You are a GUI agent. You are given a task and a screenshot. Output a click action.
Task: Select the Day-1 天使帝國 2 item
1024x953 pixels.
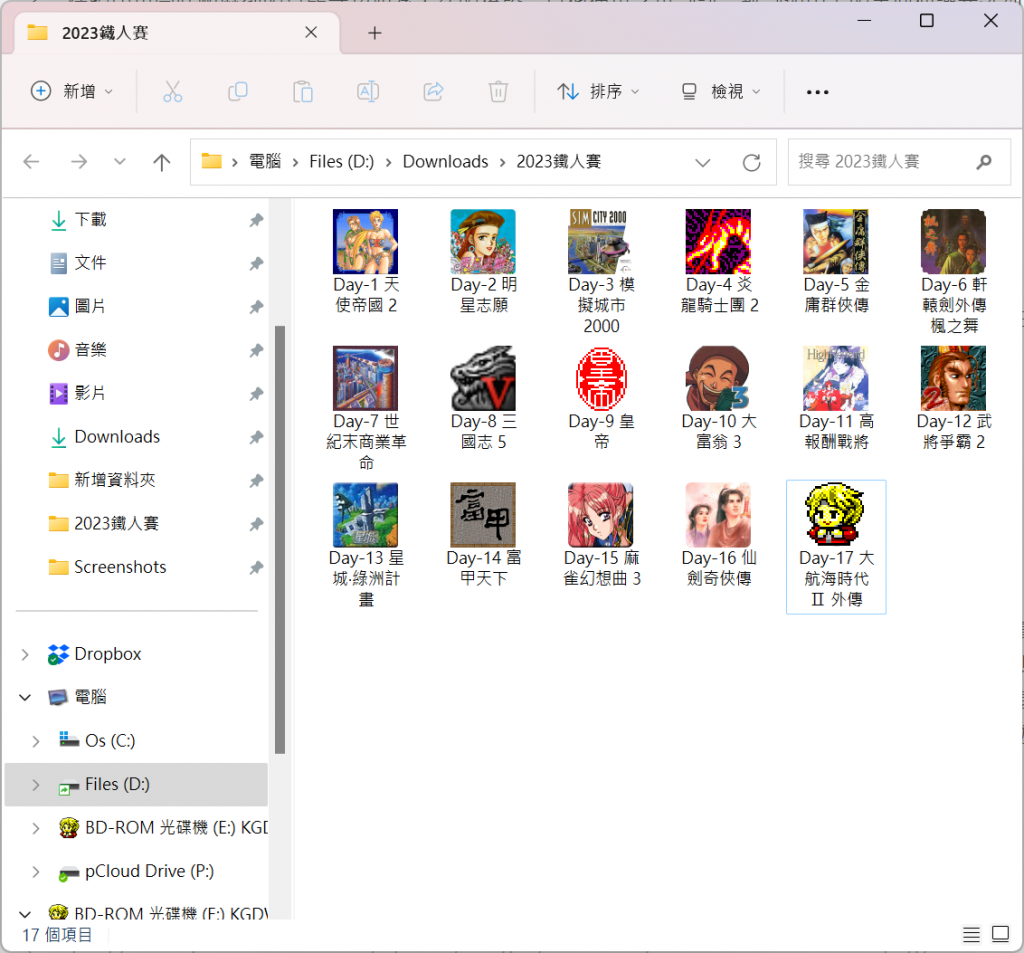366,261
